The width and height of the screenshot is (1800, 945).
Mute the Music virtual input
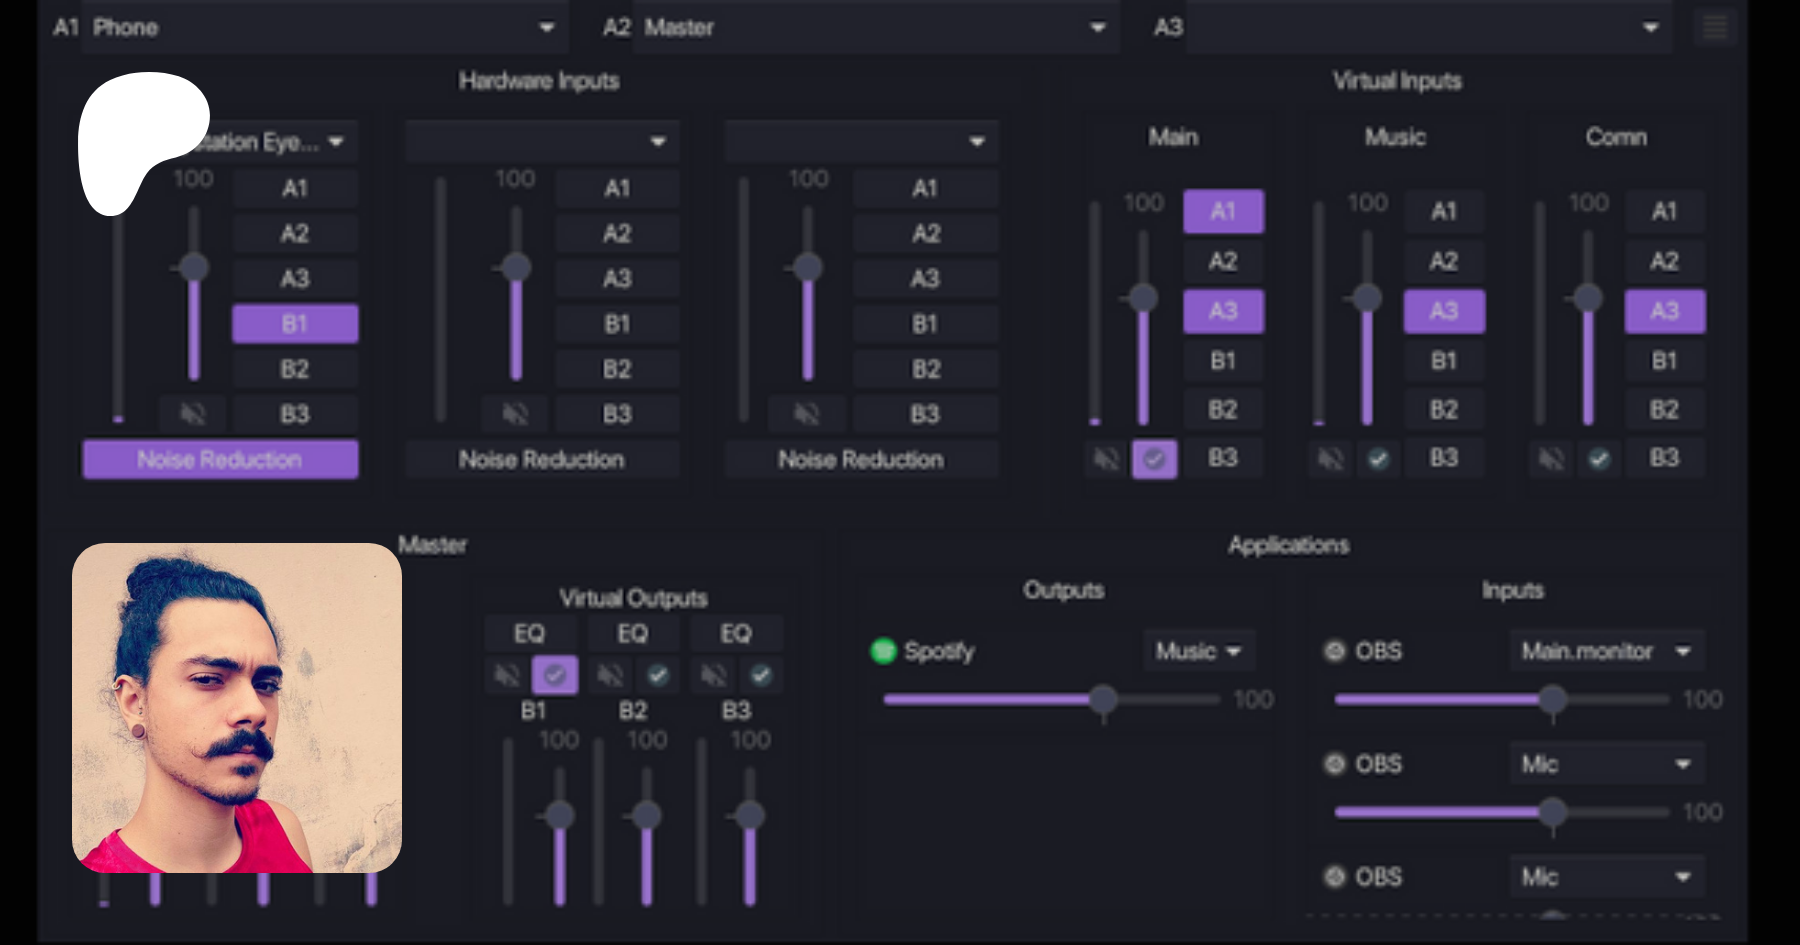click(x=1330, y=459)
